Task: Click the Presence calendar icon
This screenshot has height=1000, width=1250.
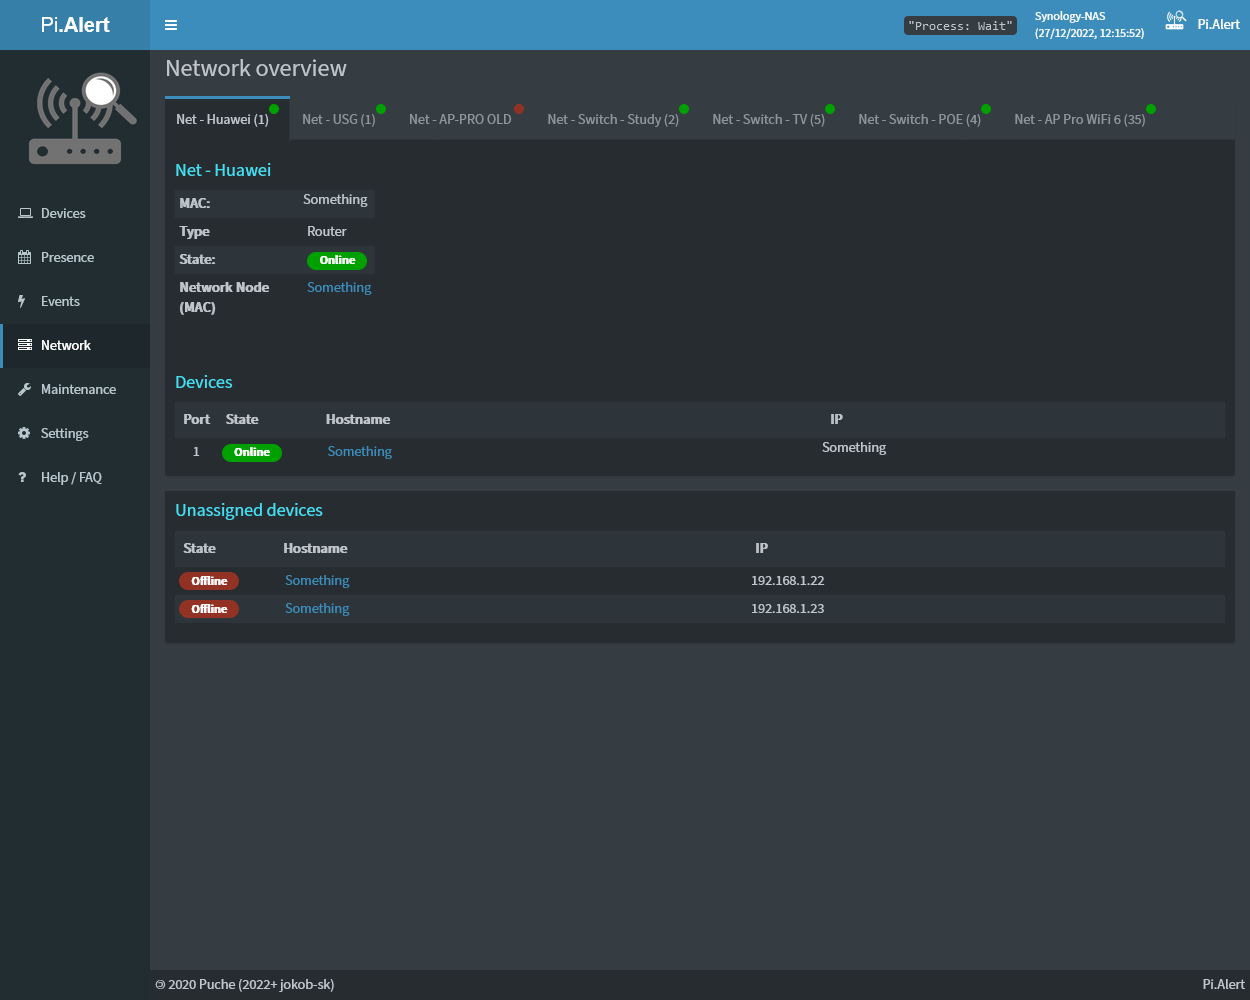Action: pyautogui.click(x=25, y=258)
